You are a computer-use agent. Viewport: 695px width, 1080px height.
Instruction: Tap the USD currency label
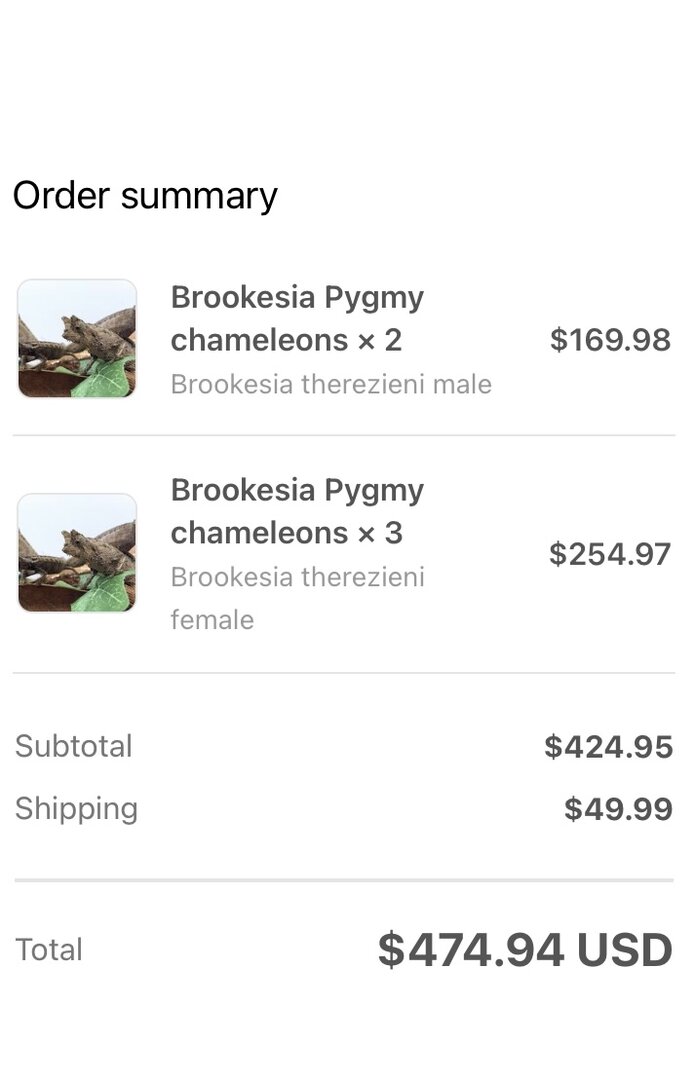click(x=624, y=950)
